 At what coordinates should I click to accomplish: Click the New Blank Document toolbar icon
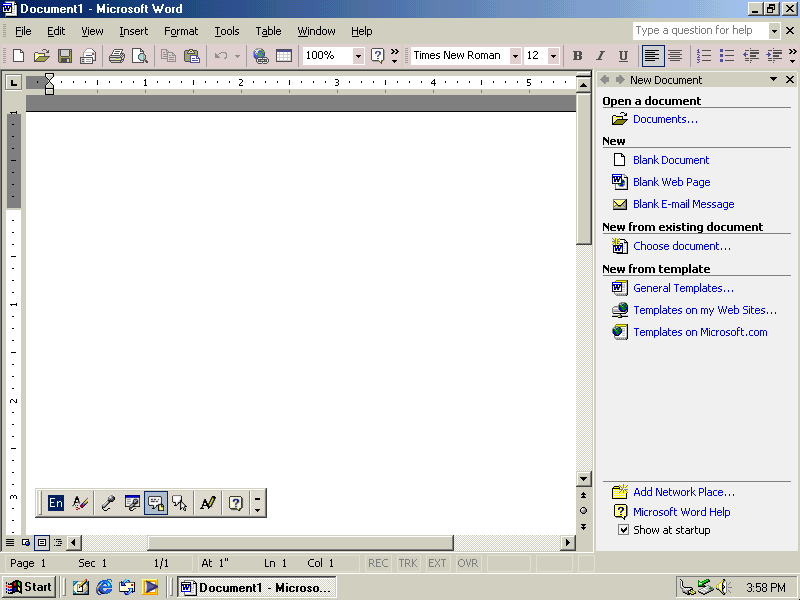click(x=18, y=56)
